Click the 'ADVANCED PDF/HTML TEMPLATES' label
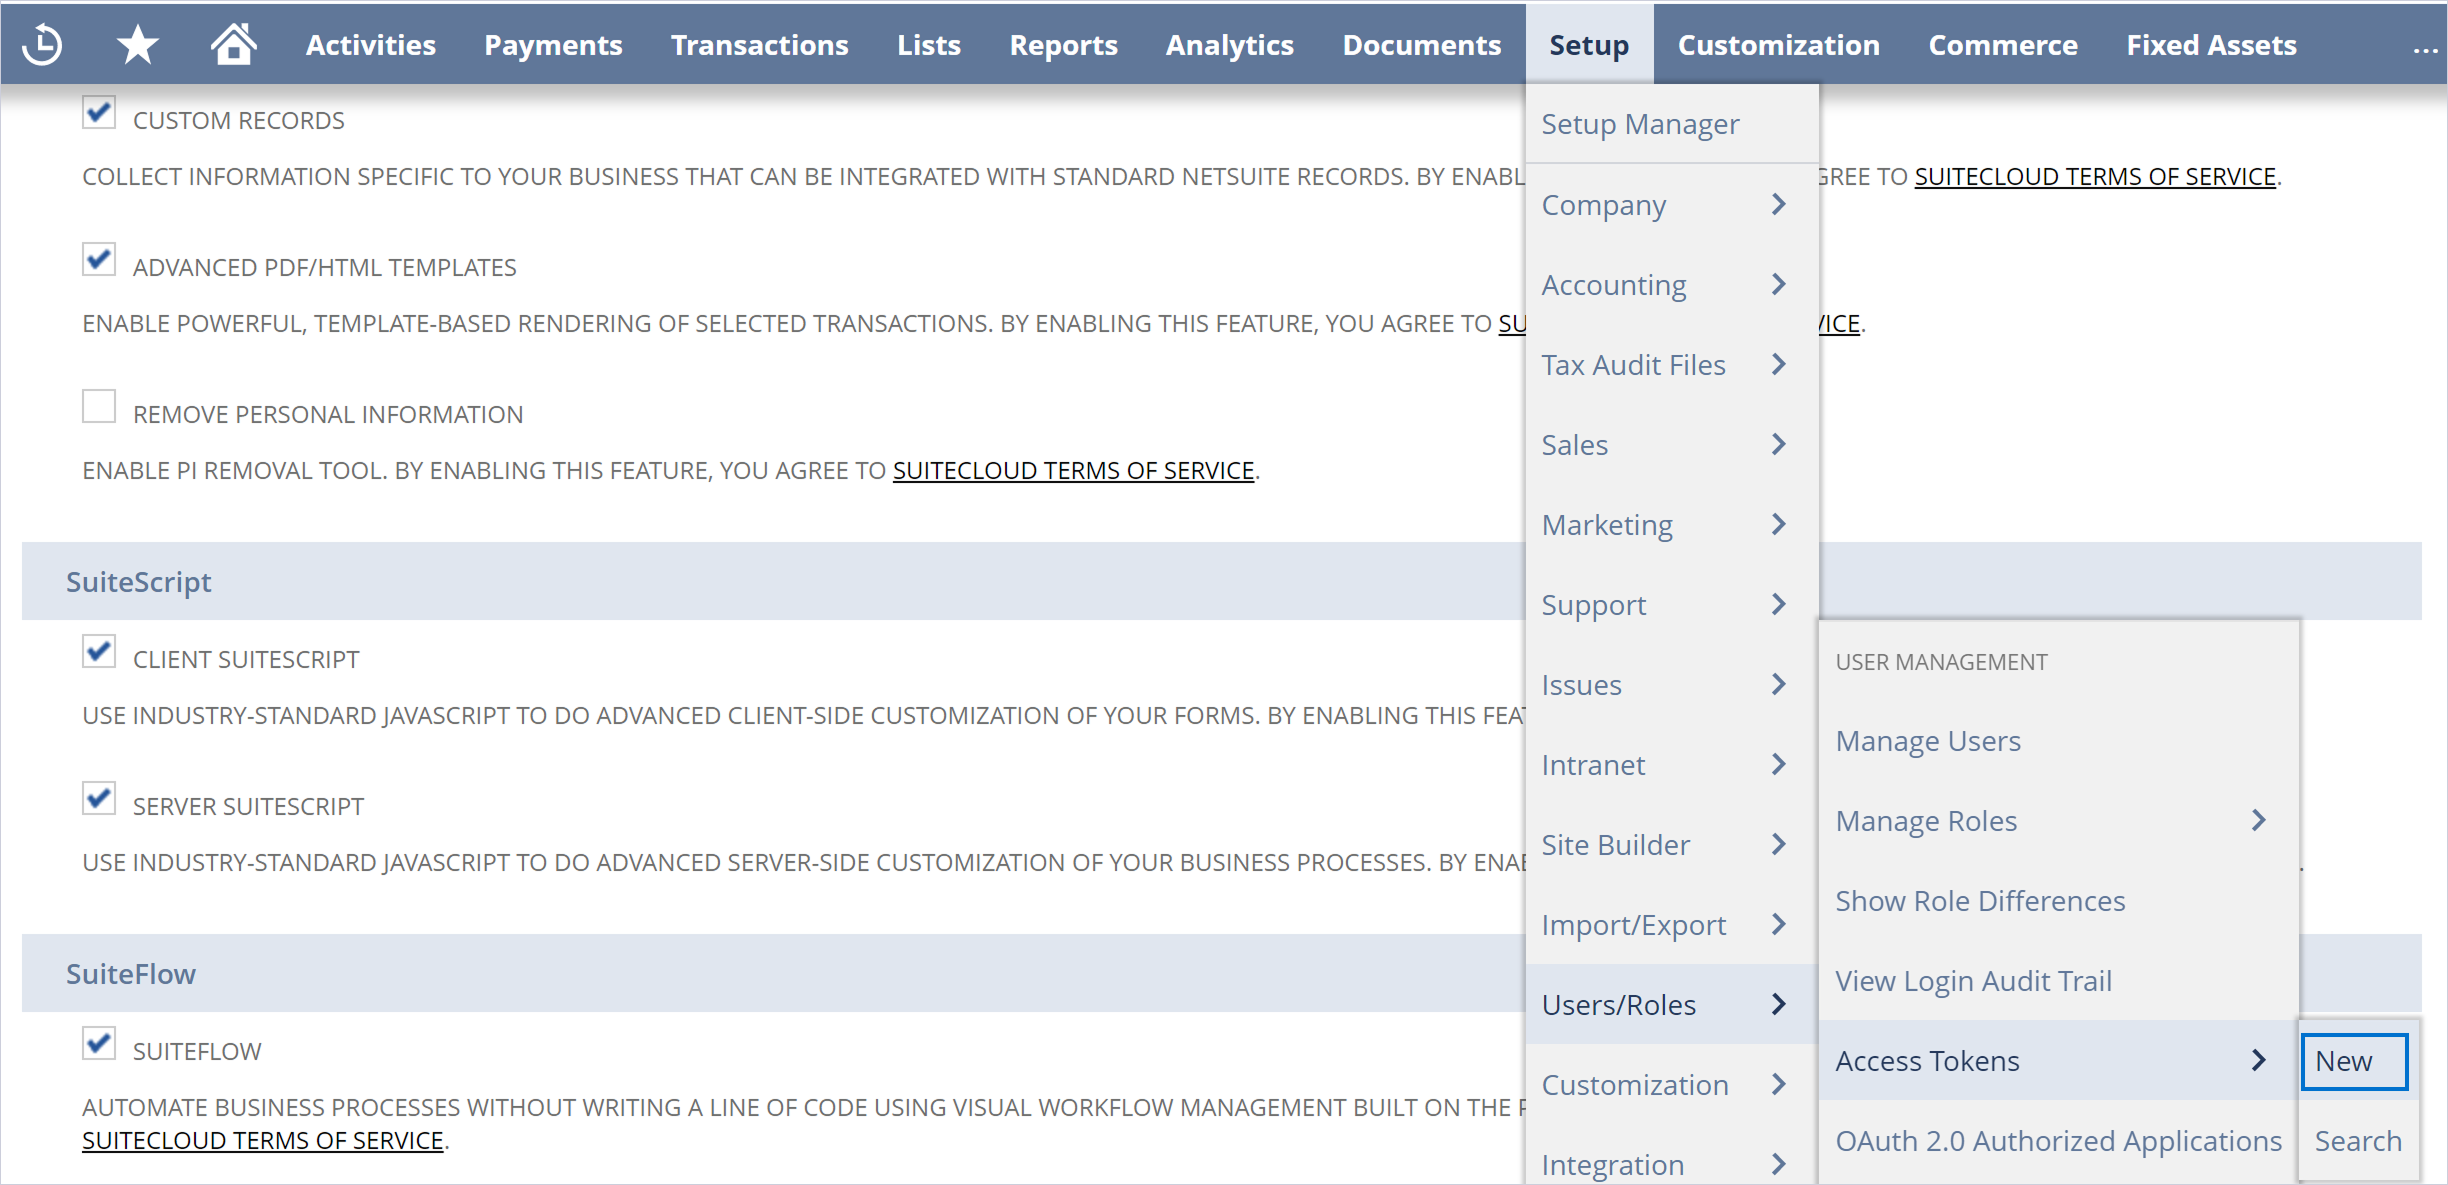This screenshot has height=1185, width=2448. pyautogui.click(x=324, y=267)
